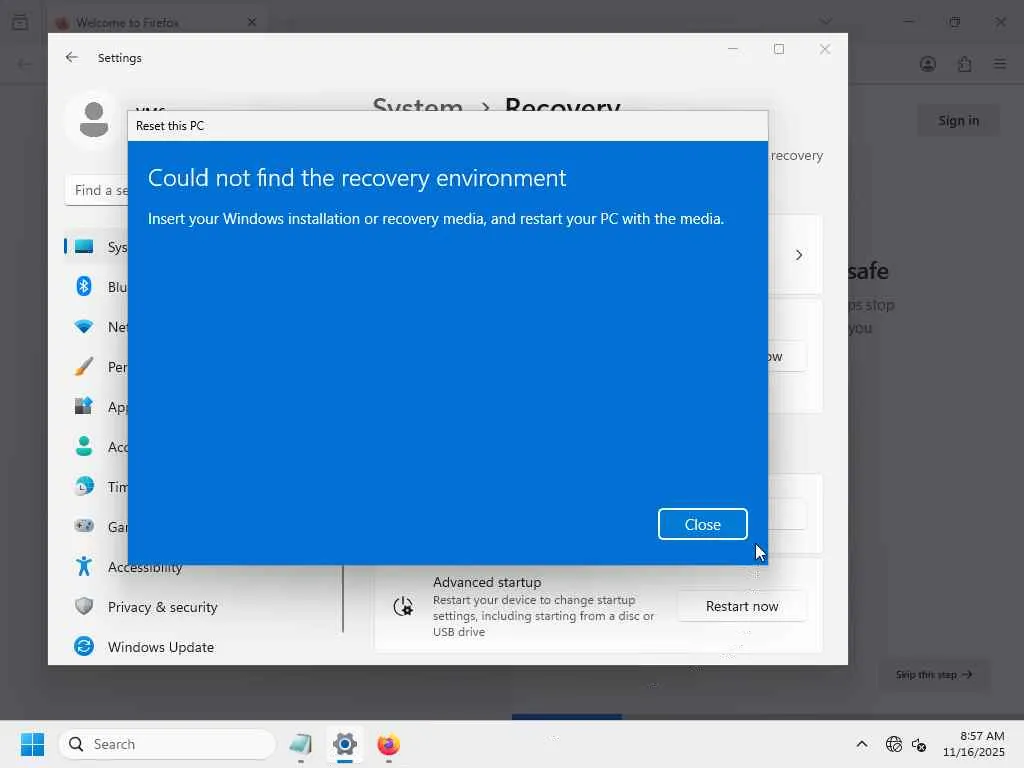
Task: Select the Welcome to Firefox tab
Action: (157, 23)
